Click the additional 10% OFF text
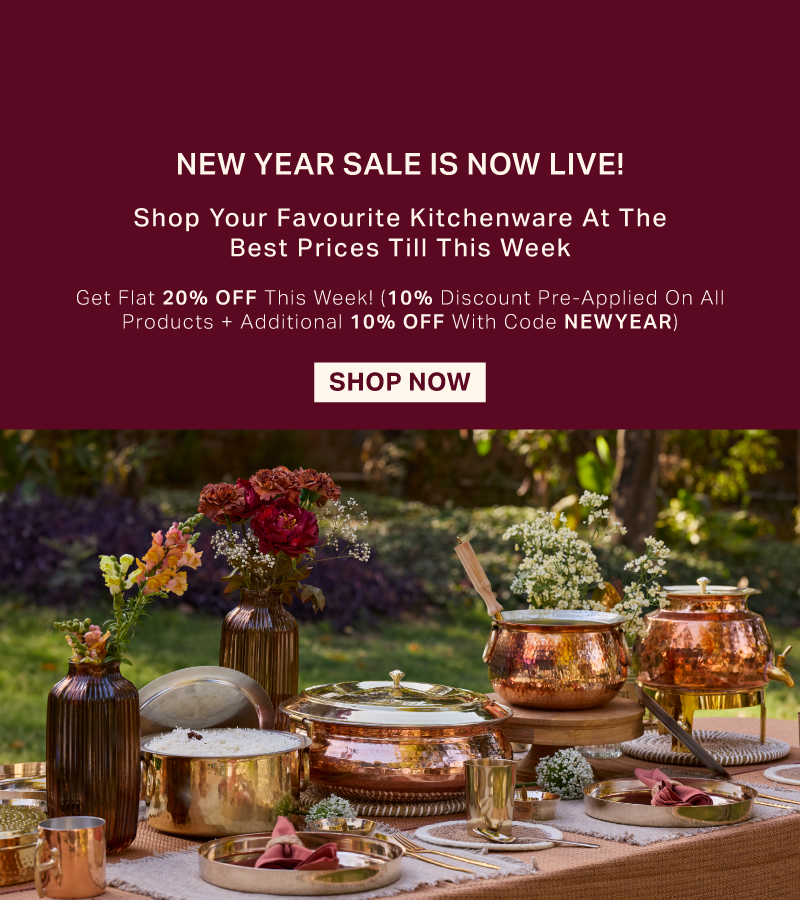The height and width of the screenshot is (900, 800). (x=398, y=321)
